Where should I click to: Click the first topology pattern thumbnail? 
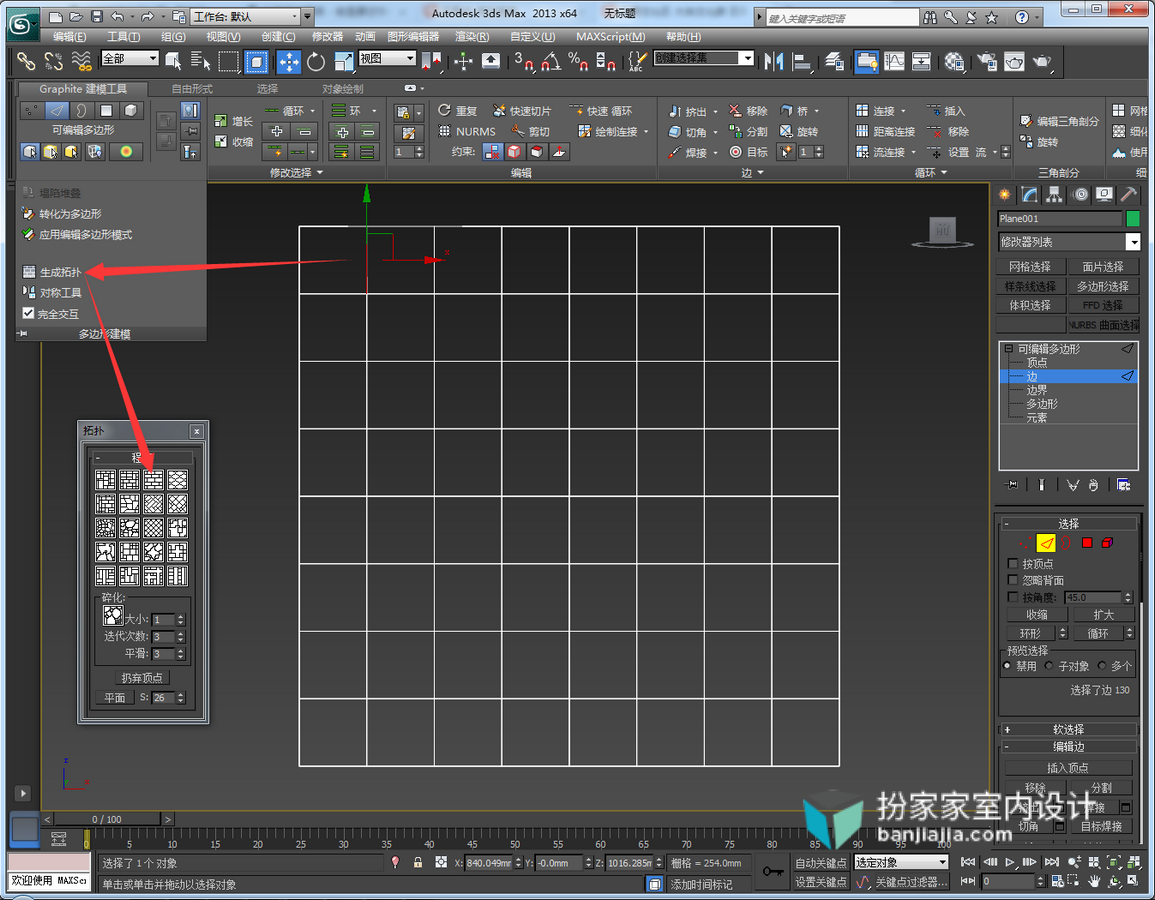point(105,480)
